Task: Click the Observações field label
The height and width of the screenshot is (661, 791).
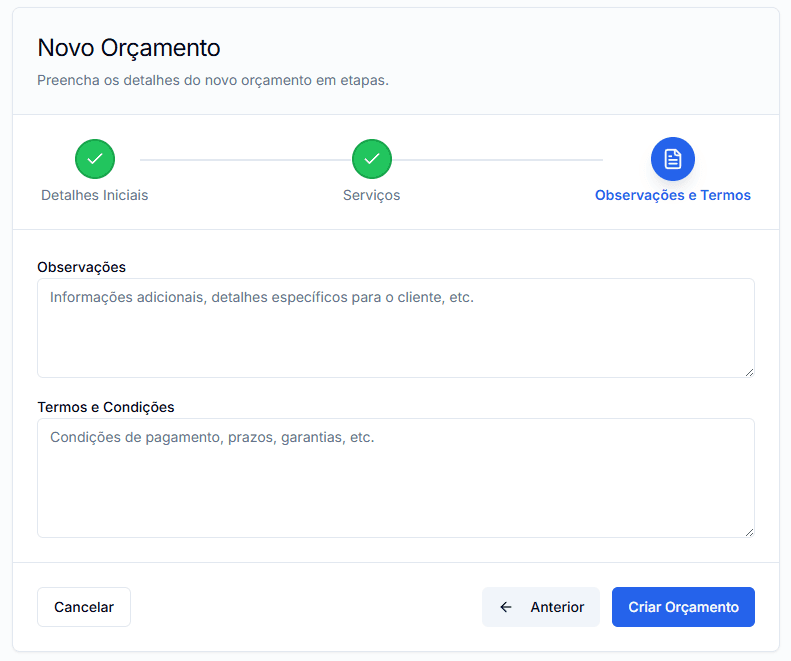Action: tap(81, 267)
